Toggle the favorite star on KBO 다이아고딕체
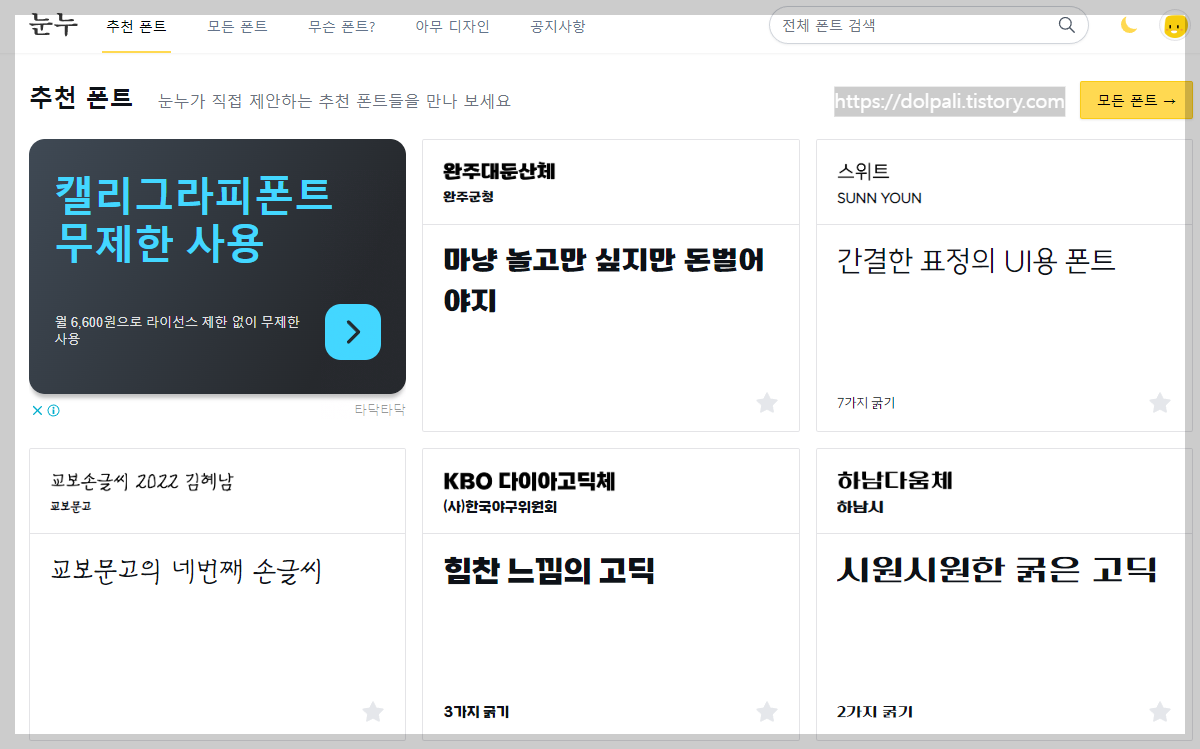This screenshot has width=1200, height=749. click(767, 713)
